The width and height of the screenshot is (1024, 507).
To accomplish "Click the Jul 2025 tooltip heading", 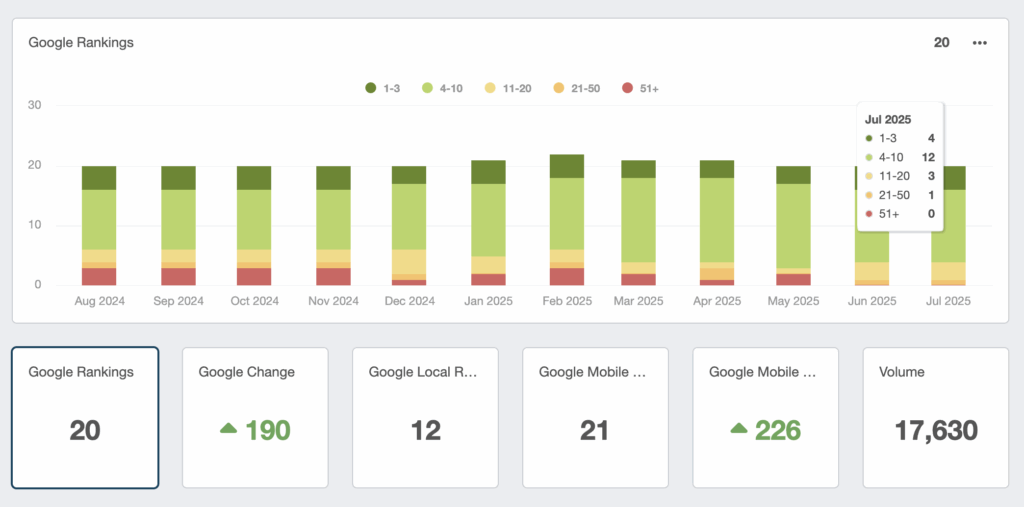I will (888, 120).
